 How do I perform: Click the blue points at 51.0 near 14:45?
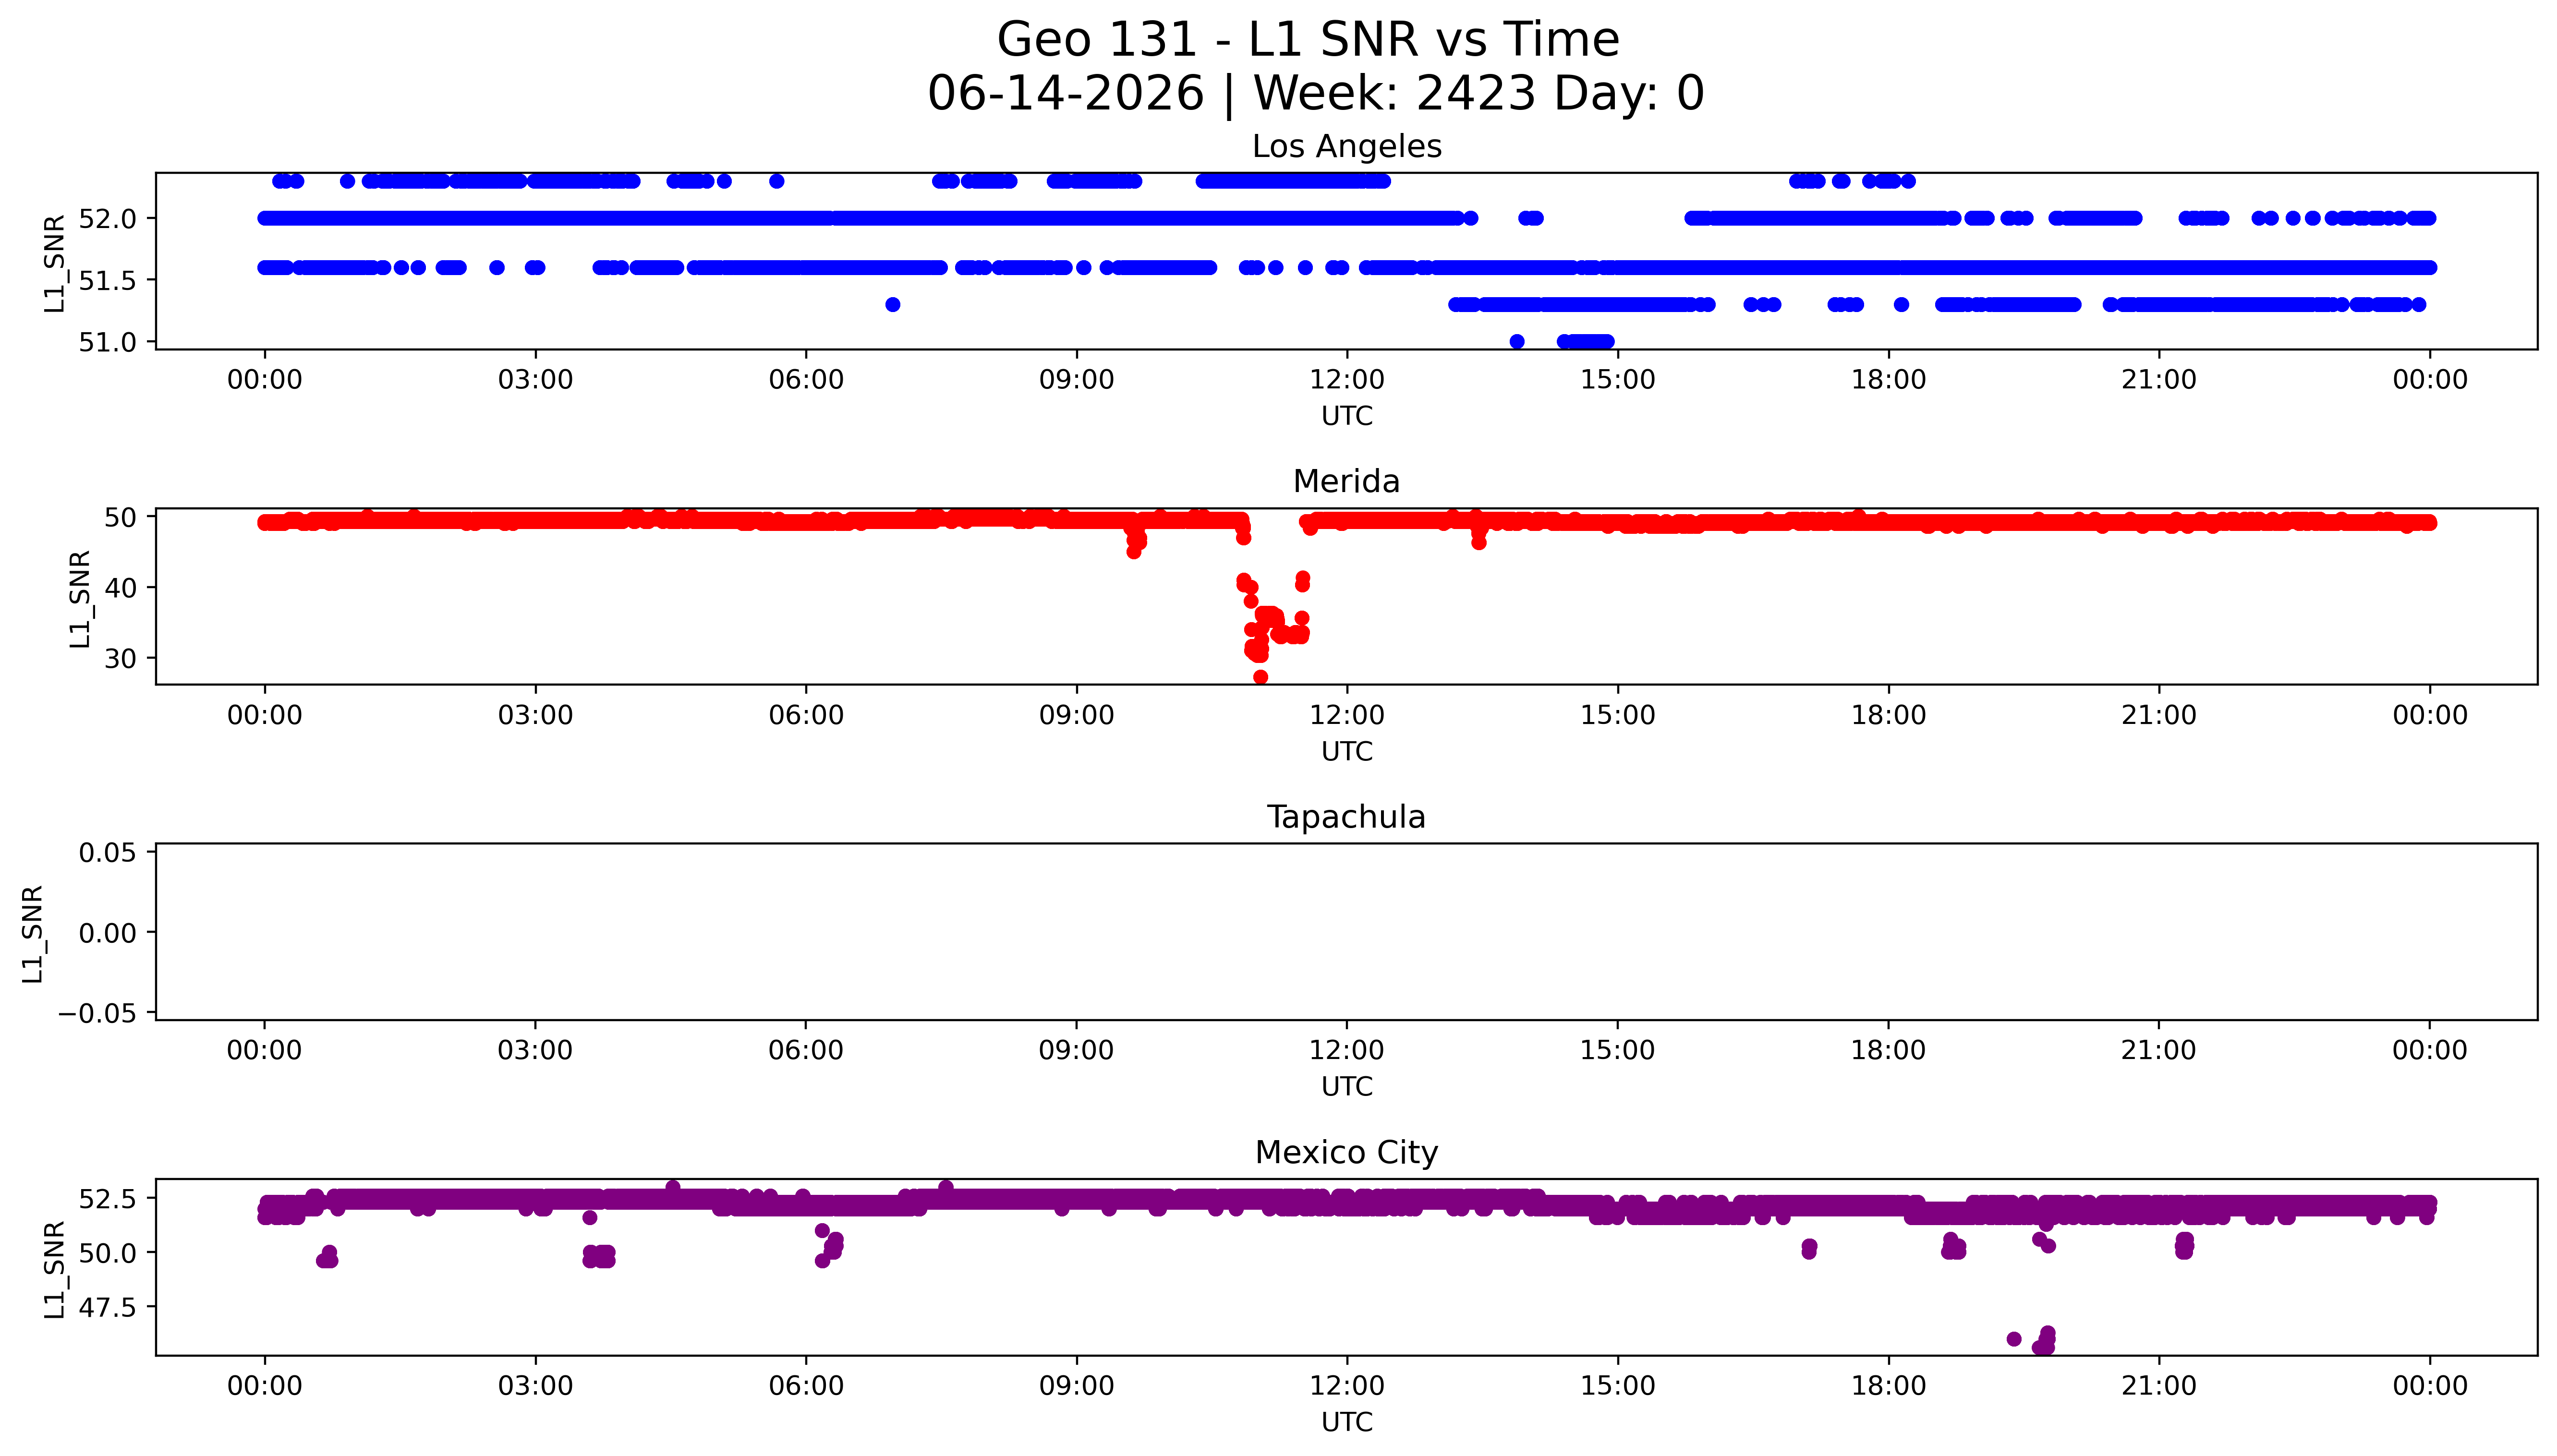[1586, 341]
